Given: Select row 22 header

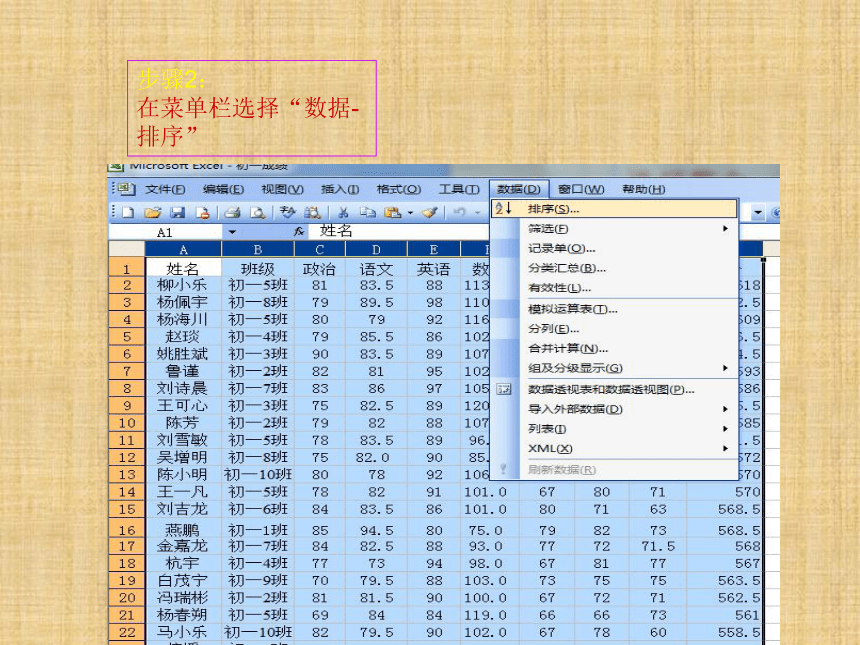Looking at the screenshot, I should tap(127, 632).
